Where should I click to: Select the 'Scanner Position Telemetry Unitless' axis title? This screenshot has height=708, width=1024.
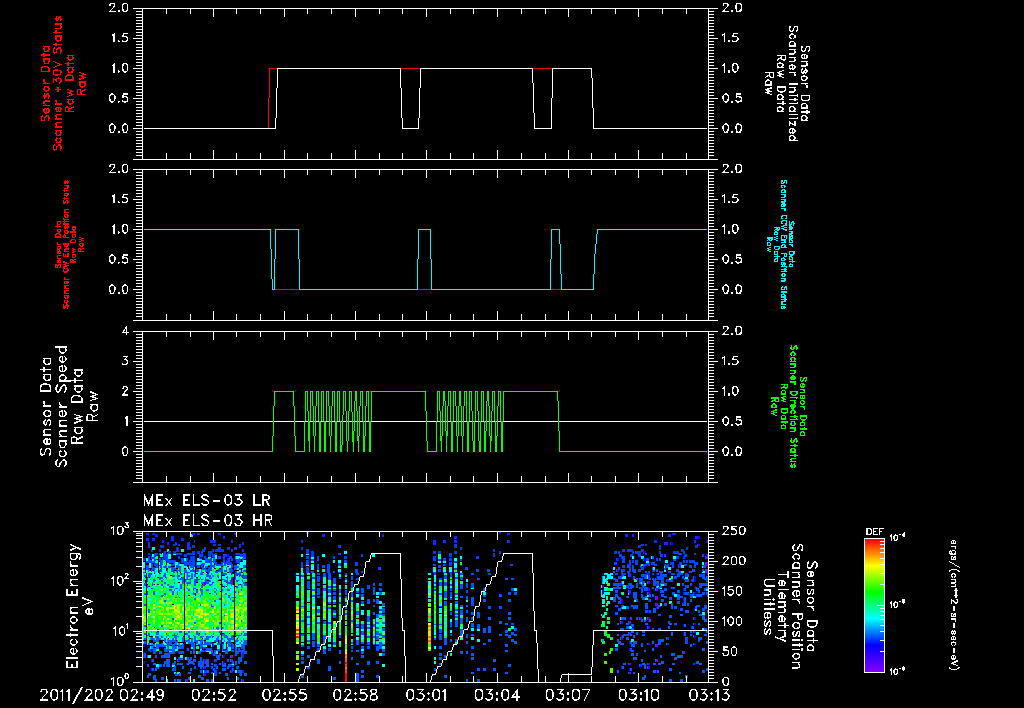790,606
